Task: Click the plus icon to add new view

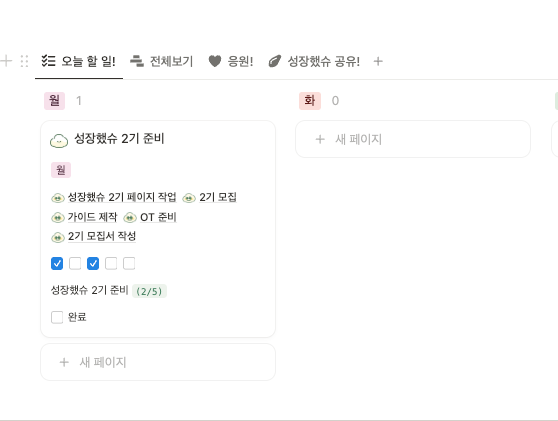Action: tap(378, 61)
